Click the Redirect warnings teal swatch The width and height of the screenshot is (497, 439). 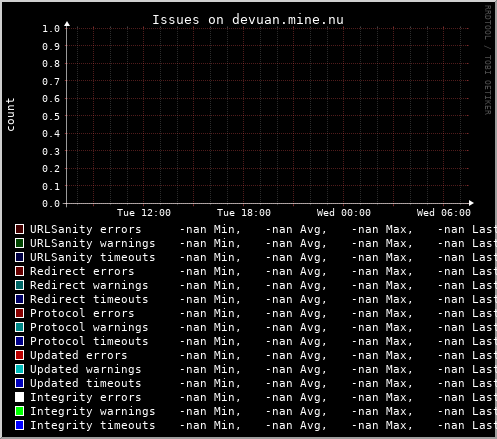(19, 285)
